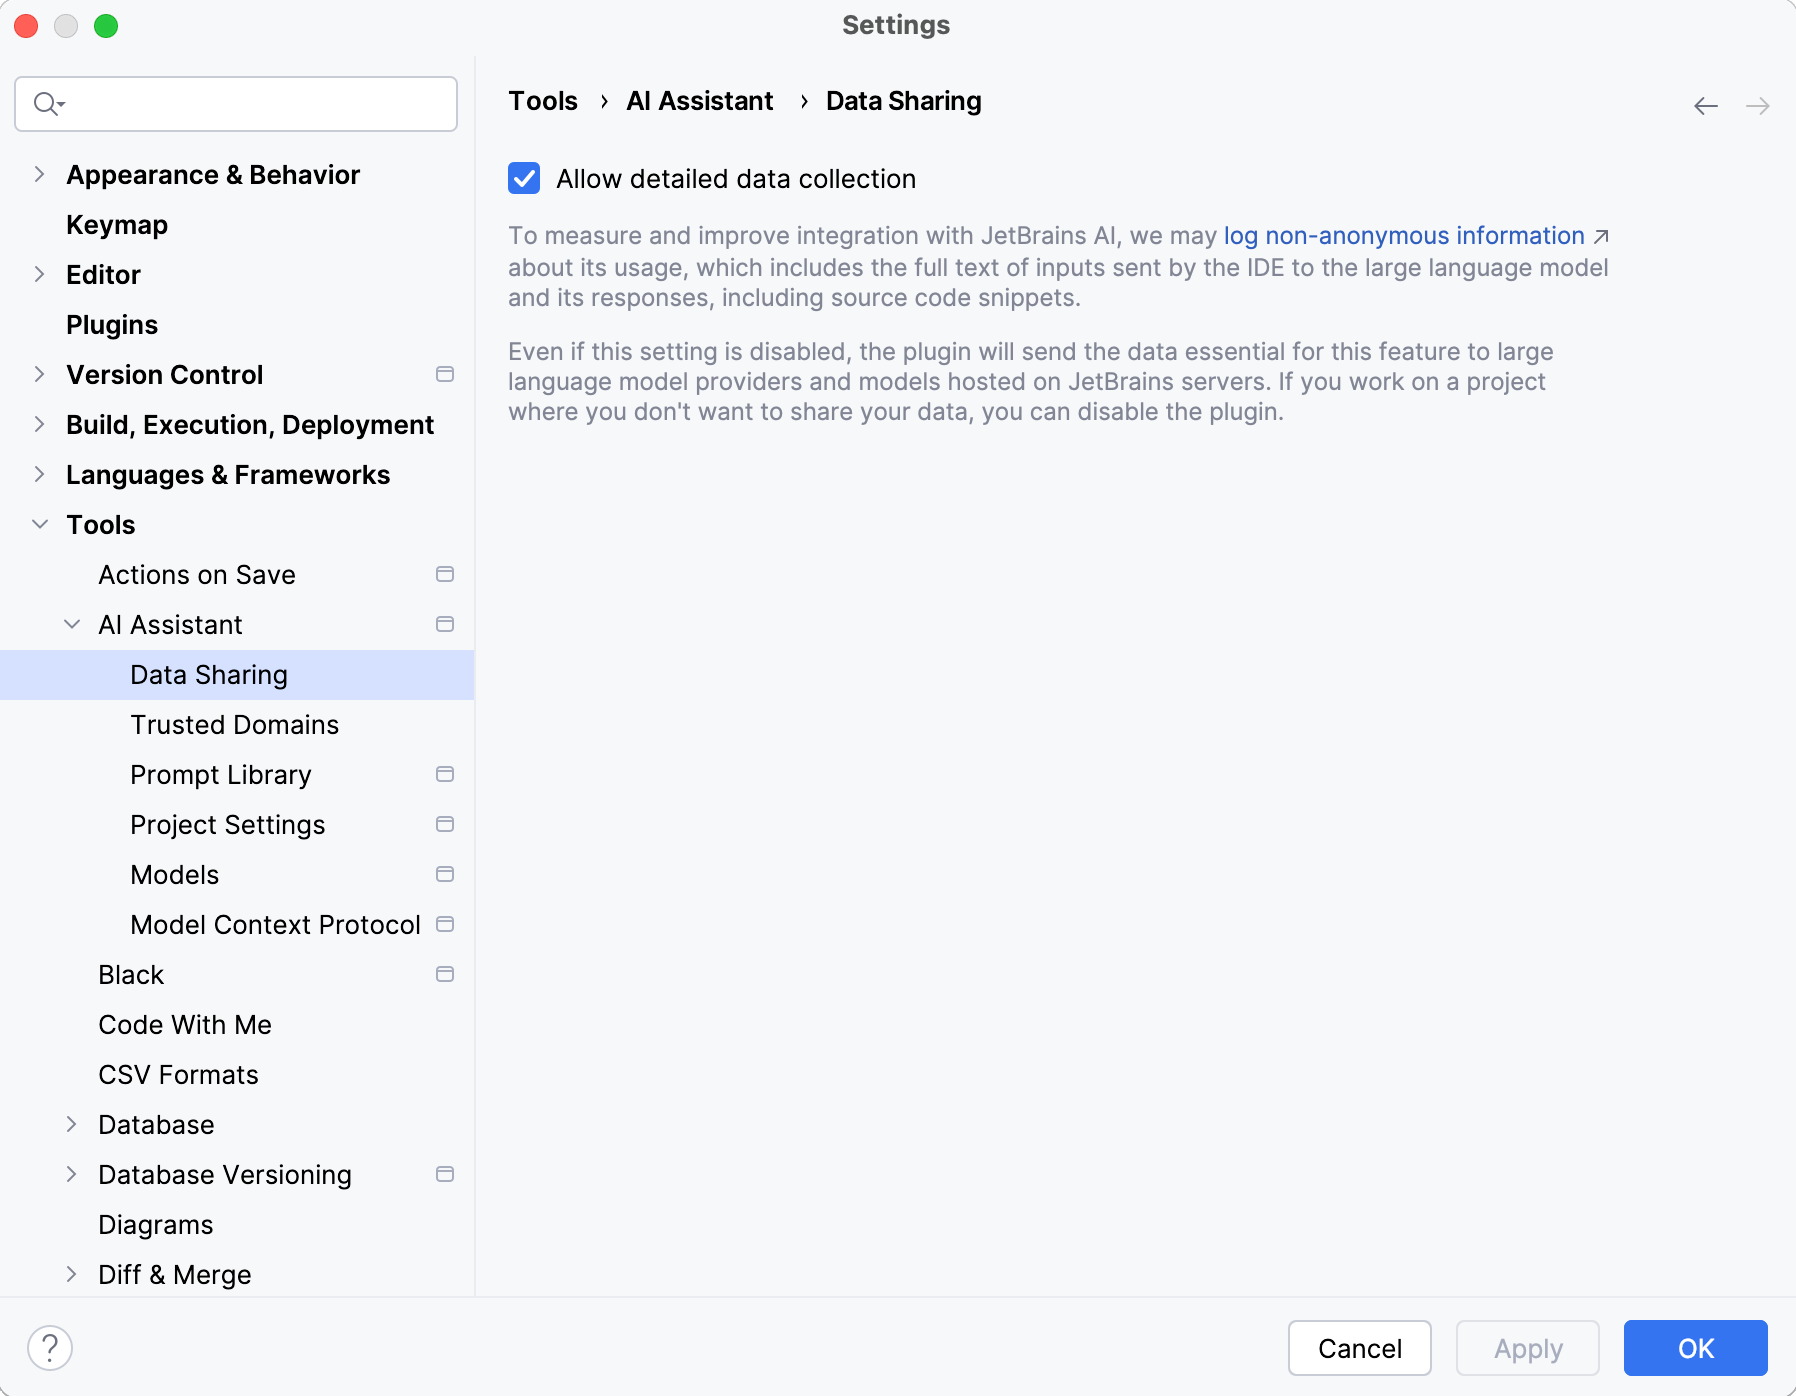Click the indicator icon beside Models
This screenshot has width=1796, height=1396.
444,874
